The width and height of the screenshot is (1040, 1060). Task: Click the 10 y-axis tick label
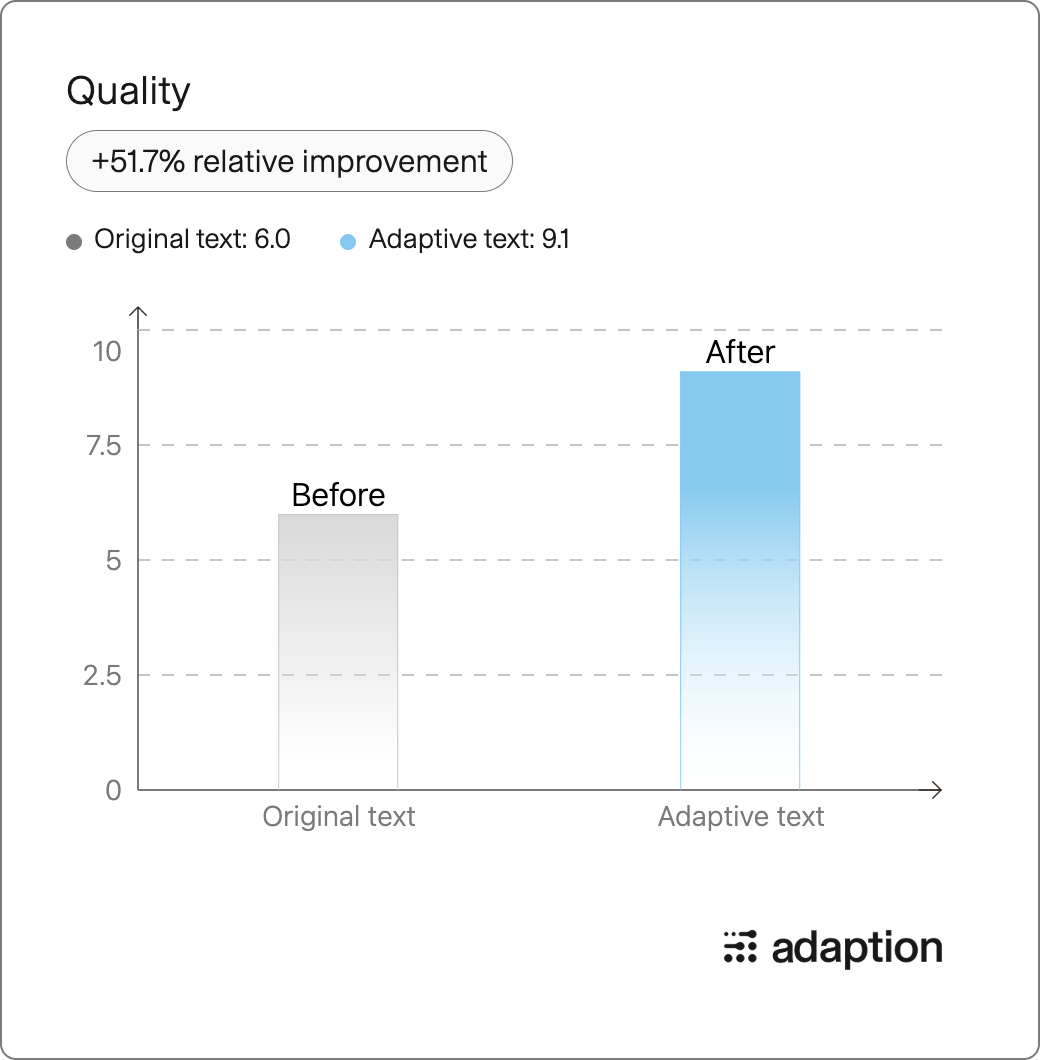point(107,352)
